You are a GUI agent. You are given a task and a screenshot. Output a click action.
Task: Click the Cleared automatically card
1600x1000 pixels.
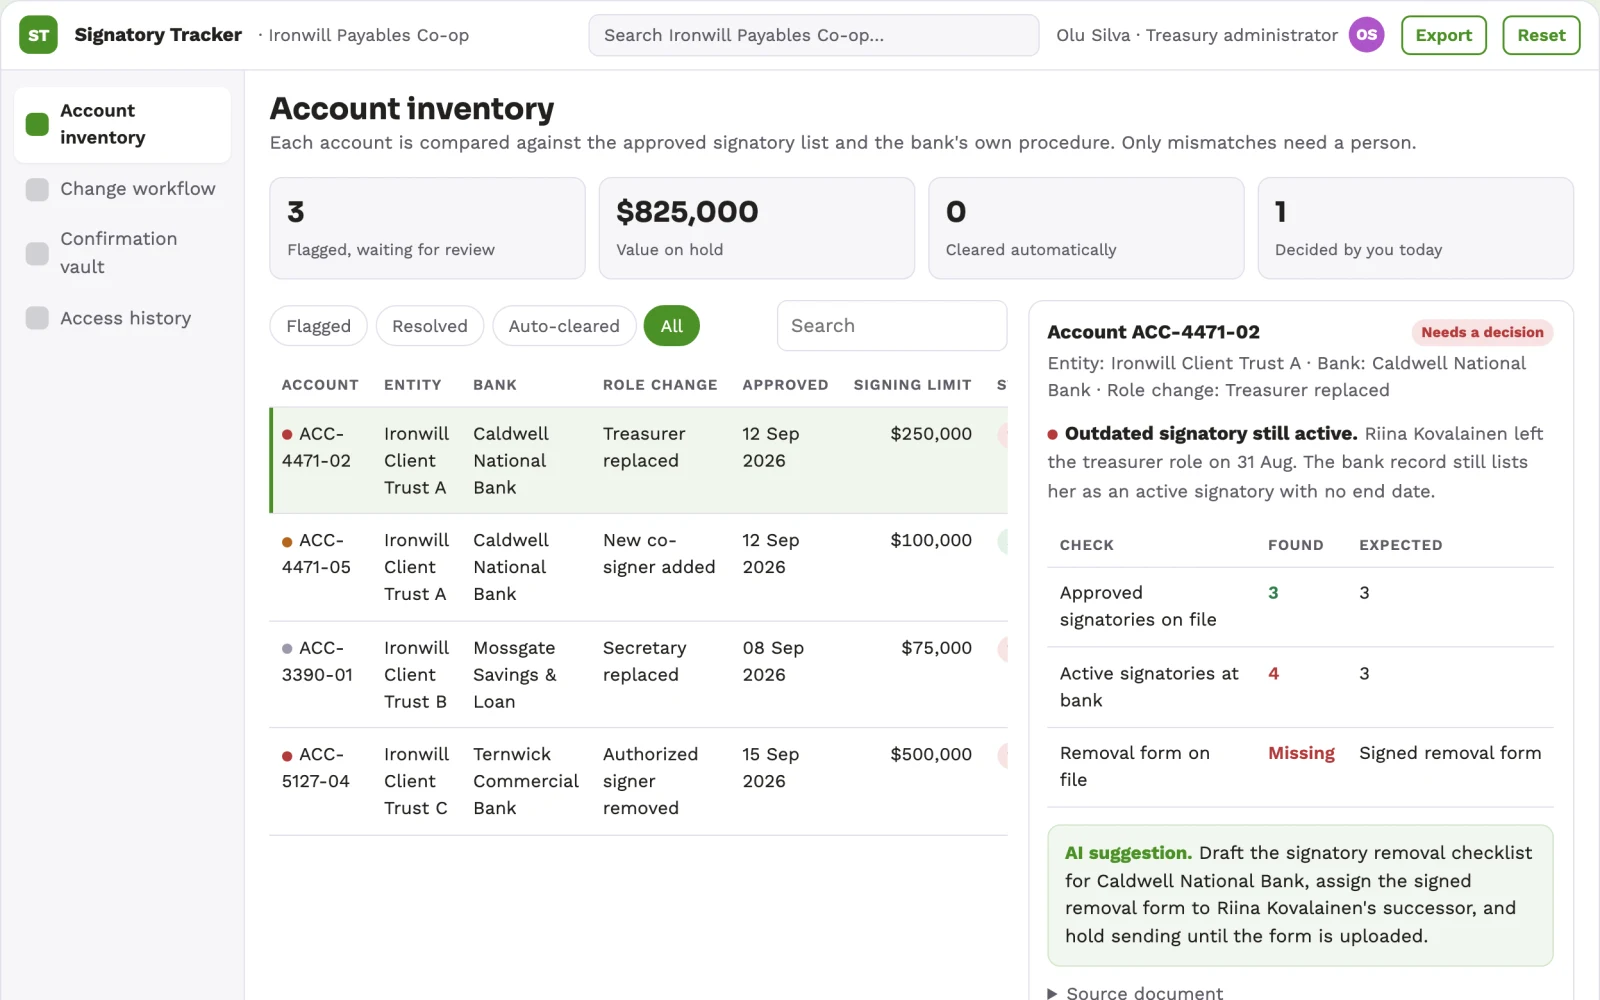pos(1086,228)
